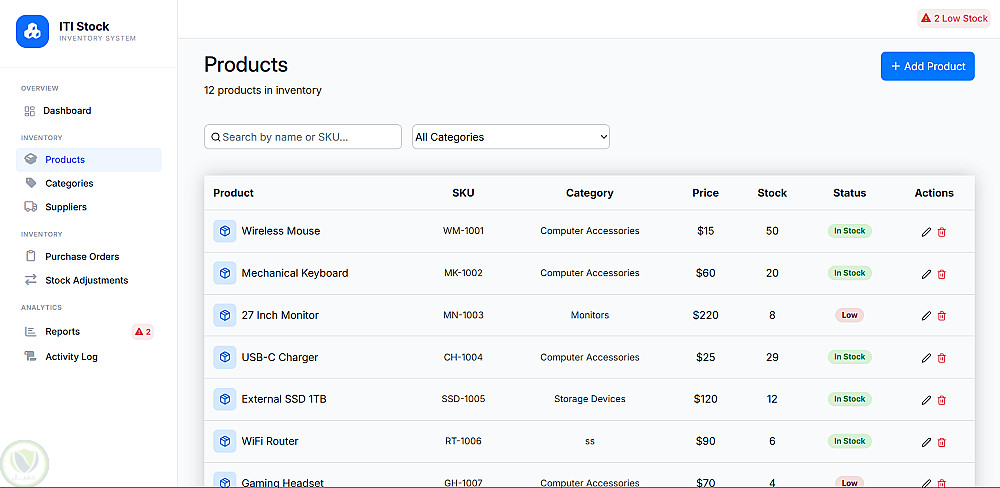
Task: Open the Dashboard page
Action: point(68,111)
